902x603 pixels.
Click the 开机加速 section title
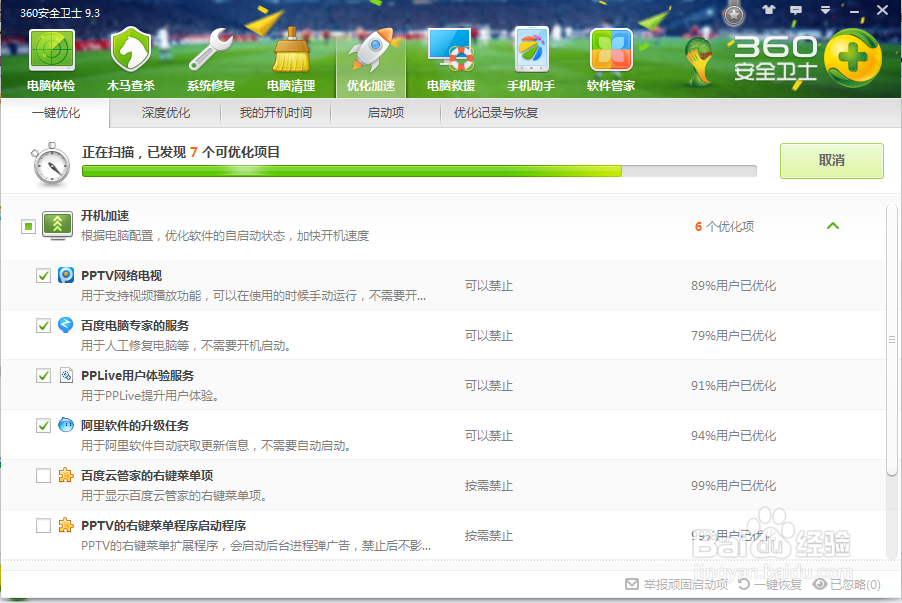point(105,216)
